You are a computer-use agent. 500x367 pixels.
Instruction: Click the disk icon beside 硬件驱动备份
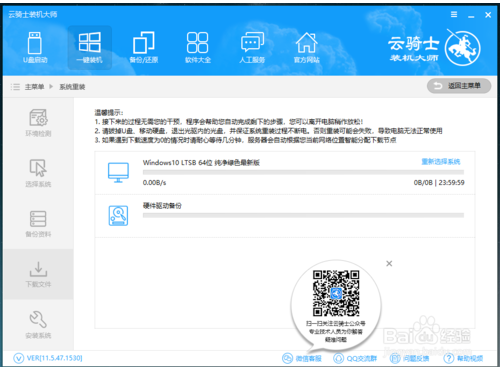coord(118,216)
